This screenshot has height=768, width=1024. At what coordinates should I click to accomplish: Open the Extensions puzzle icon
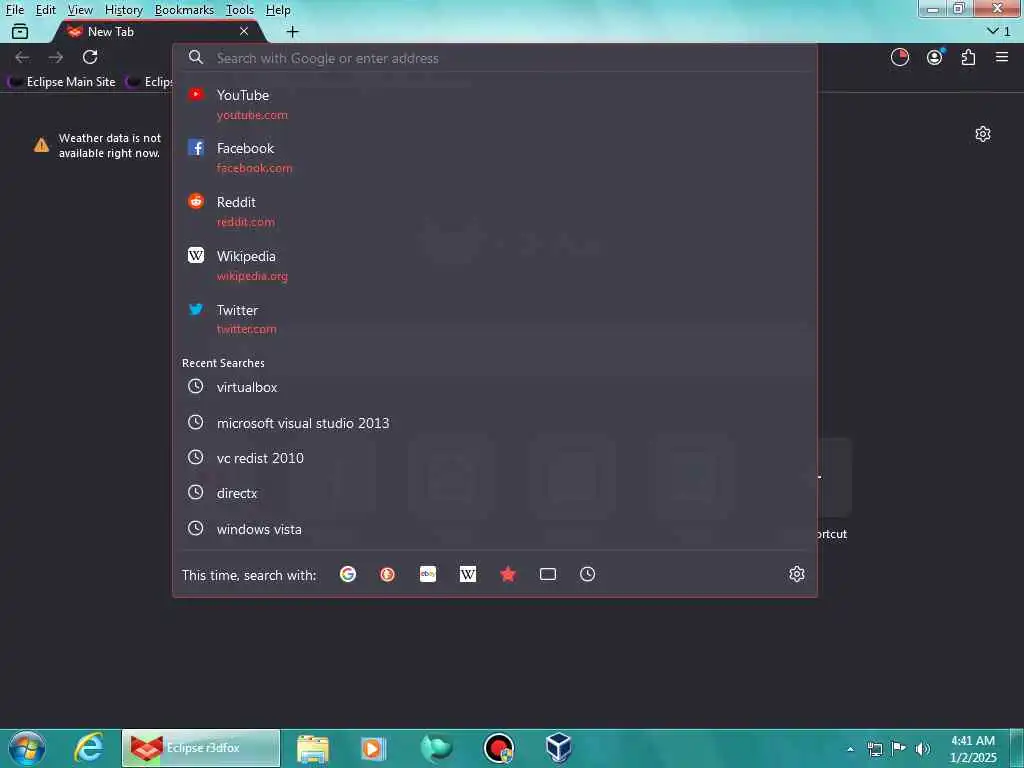tap(968, 57)
